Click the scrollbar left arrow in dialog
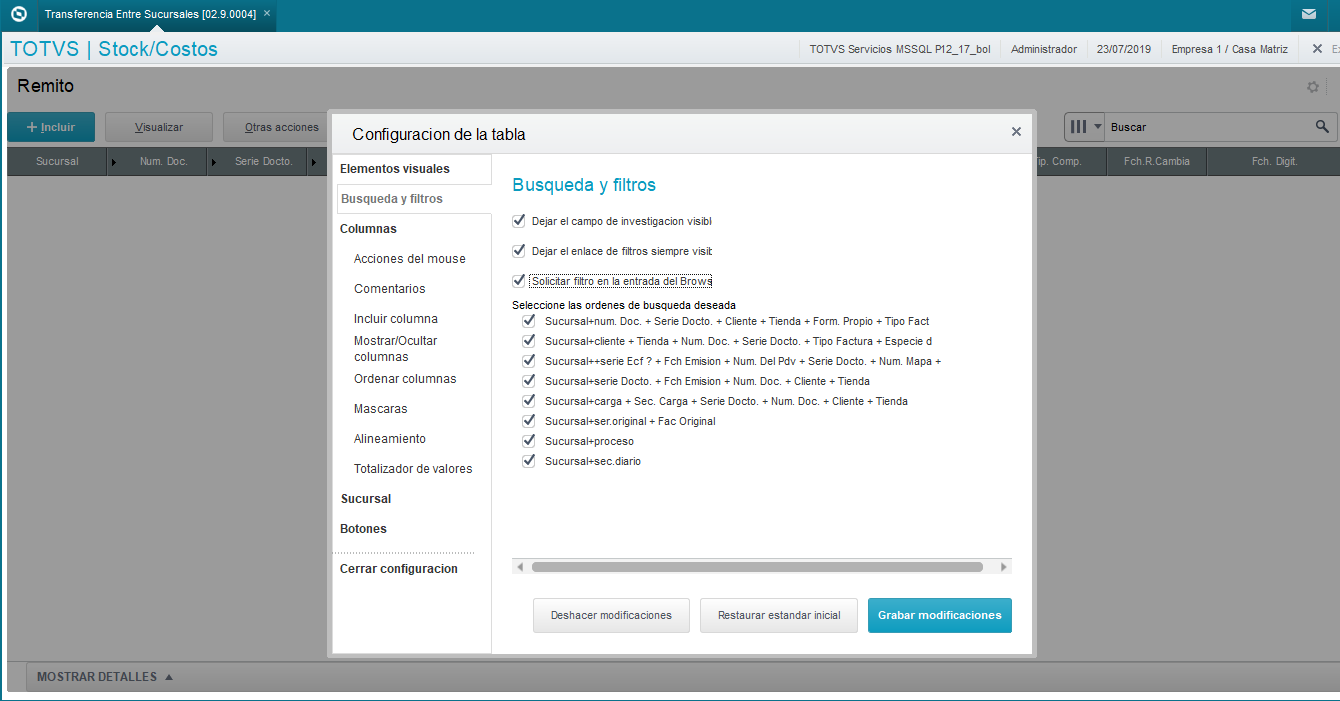 pos(520,567)
